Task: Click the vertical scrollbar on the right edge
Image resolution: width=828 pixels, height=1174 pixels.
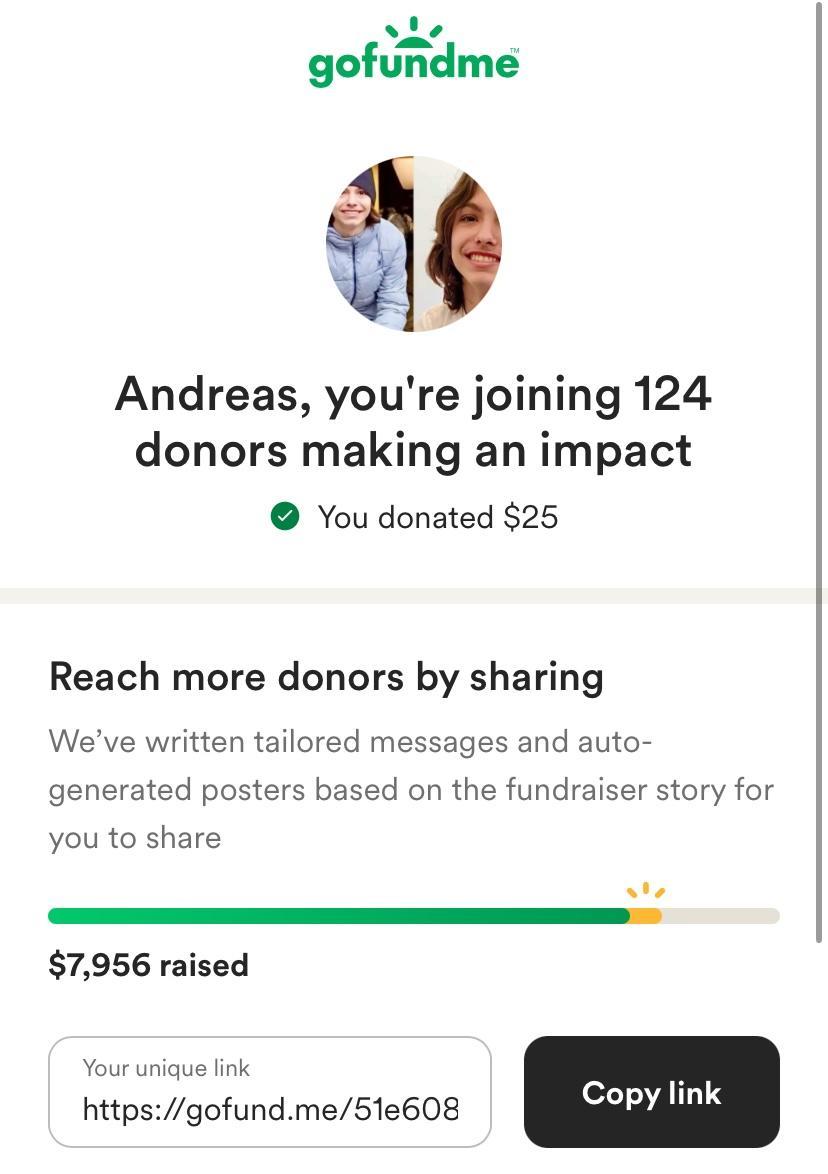Action: pyautogui.click(x=820, y=470)
